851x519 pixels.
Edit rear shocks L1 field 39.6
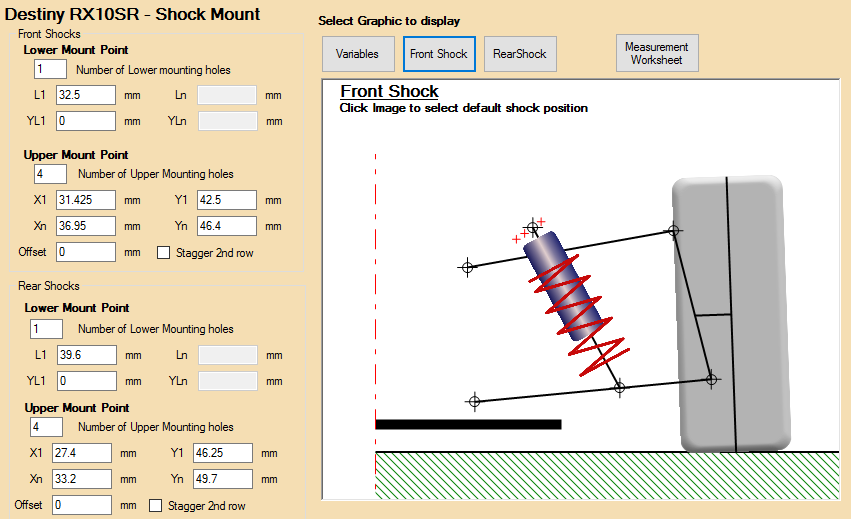pos(87,355)
